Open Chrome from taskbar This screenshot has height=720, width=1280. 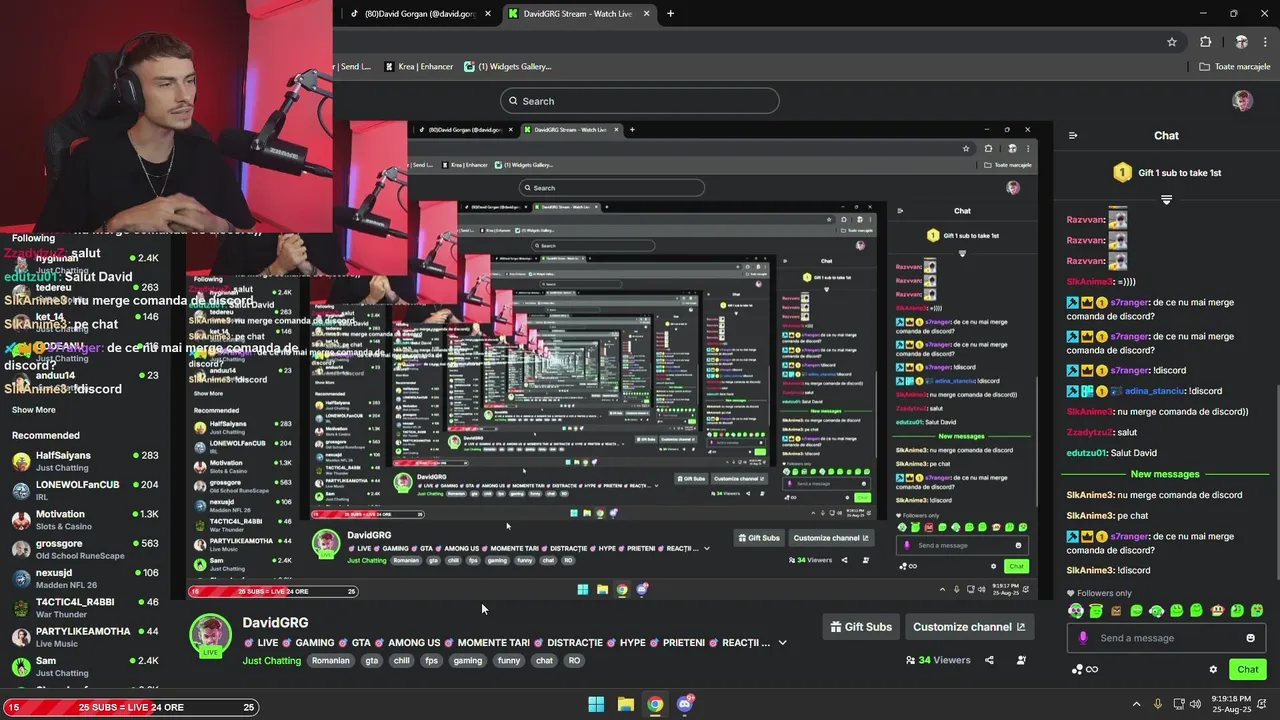click(655, 704)
